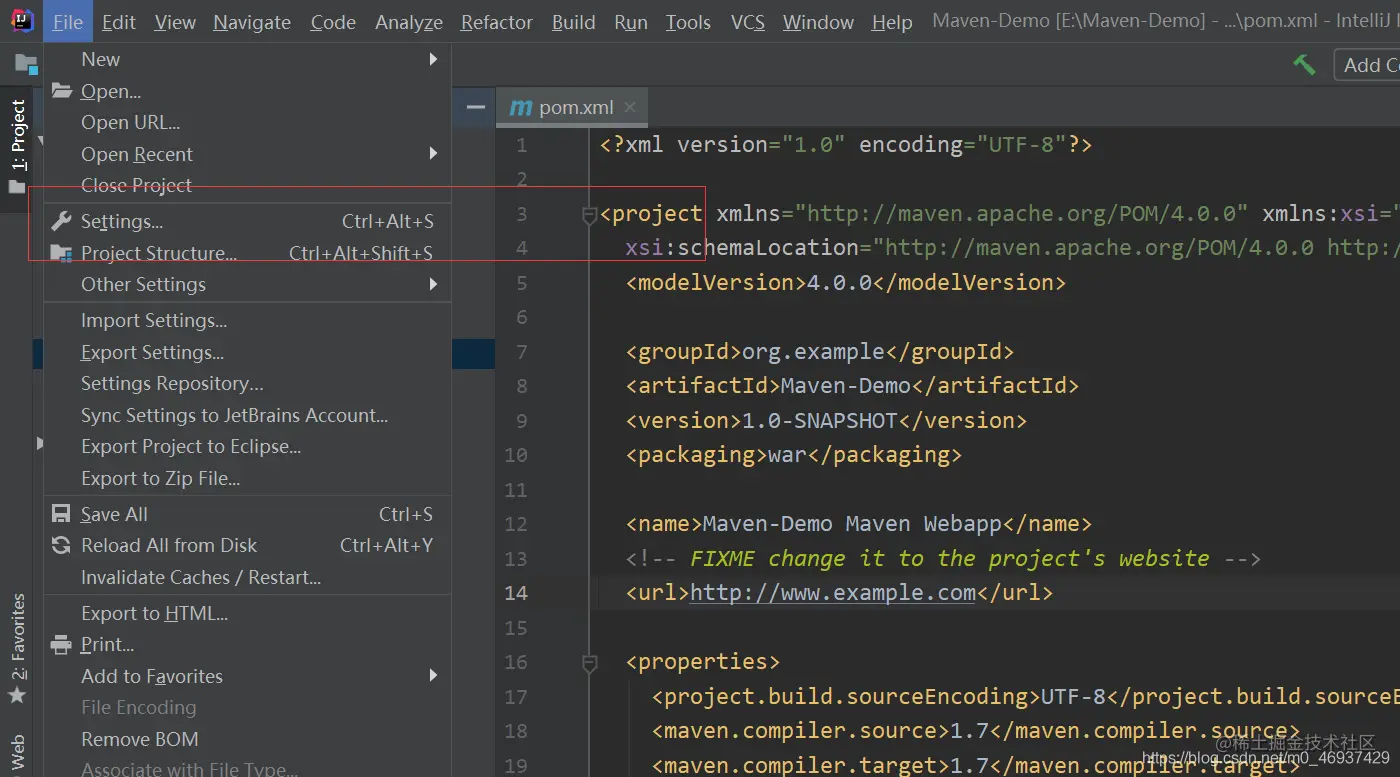The image size is (1400, 777).
Task: Switch to the pom.xml tab
Action: click(572, 107)
